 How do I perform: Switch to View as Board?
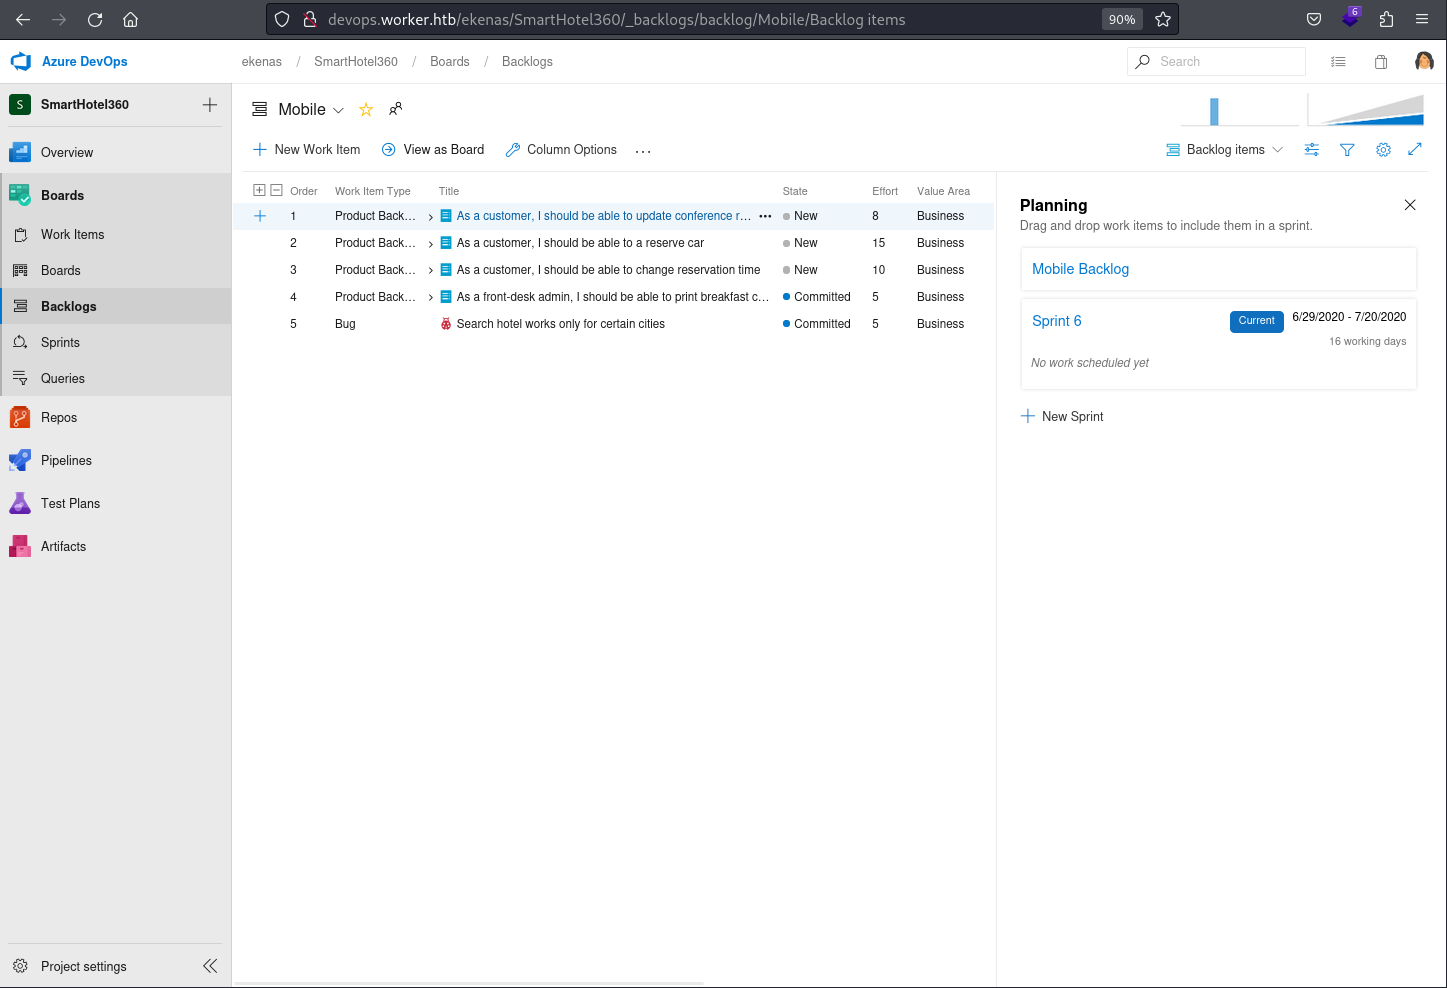click(x=433, y=150)
